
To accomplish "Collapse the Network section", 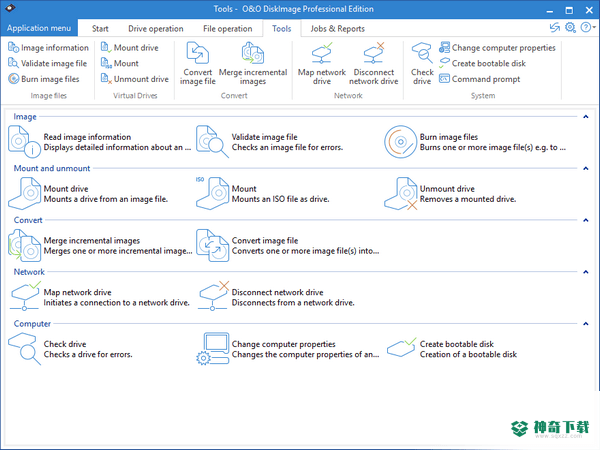I will click(585, 272).
